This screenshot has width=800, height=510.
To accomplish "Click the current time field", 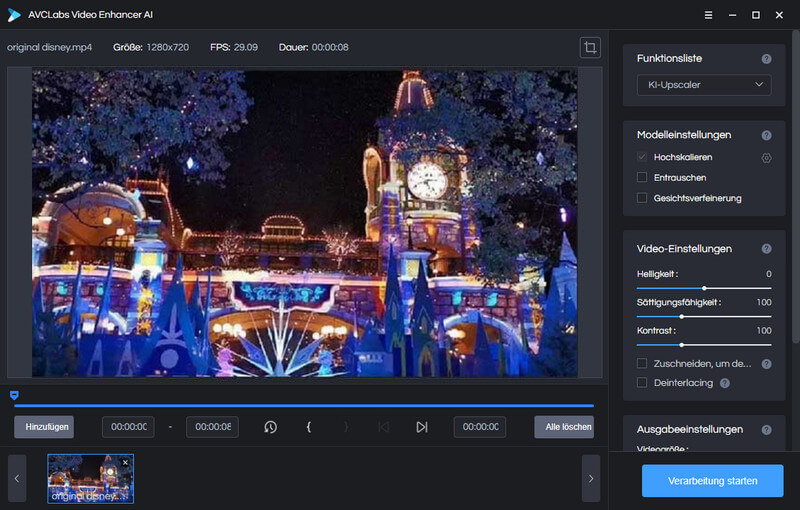I will tap(480, 427).
